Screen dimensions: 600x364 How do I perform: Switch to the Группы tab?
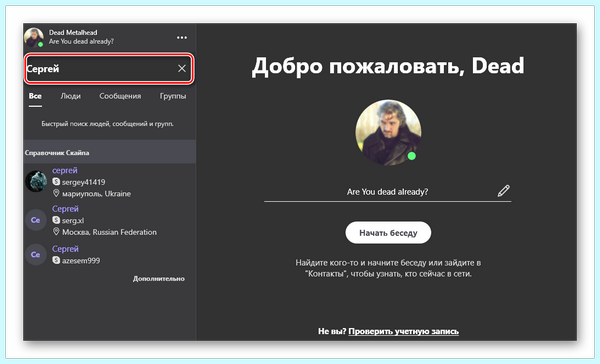tap(173, 96)
